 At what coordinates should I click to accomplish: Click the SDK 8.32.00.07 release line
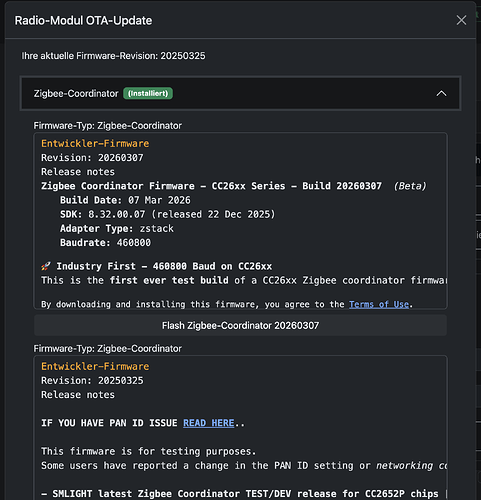[168, 214]
